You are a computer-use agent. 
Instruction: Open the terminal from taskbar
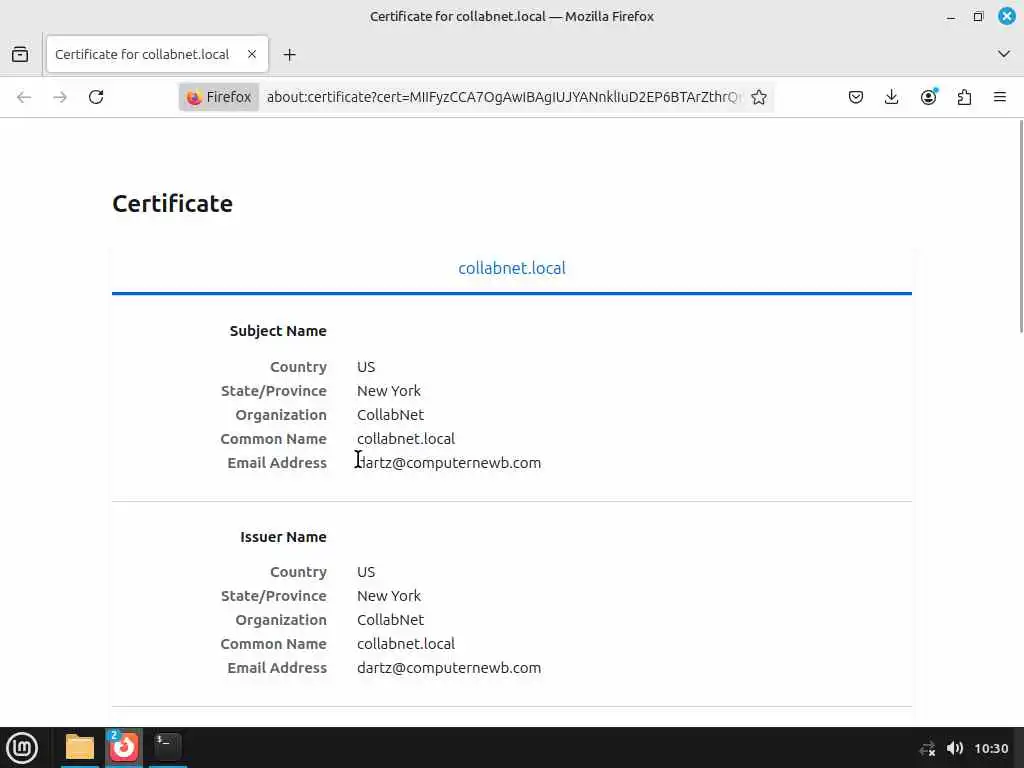(x=167, y=746)
